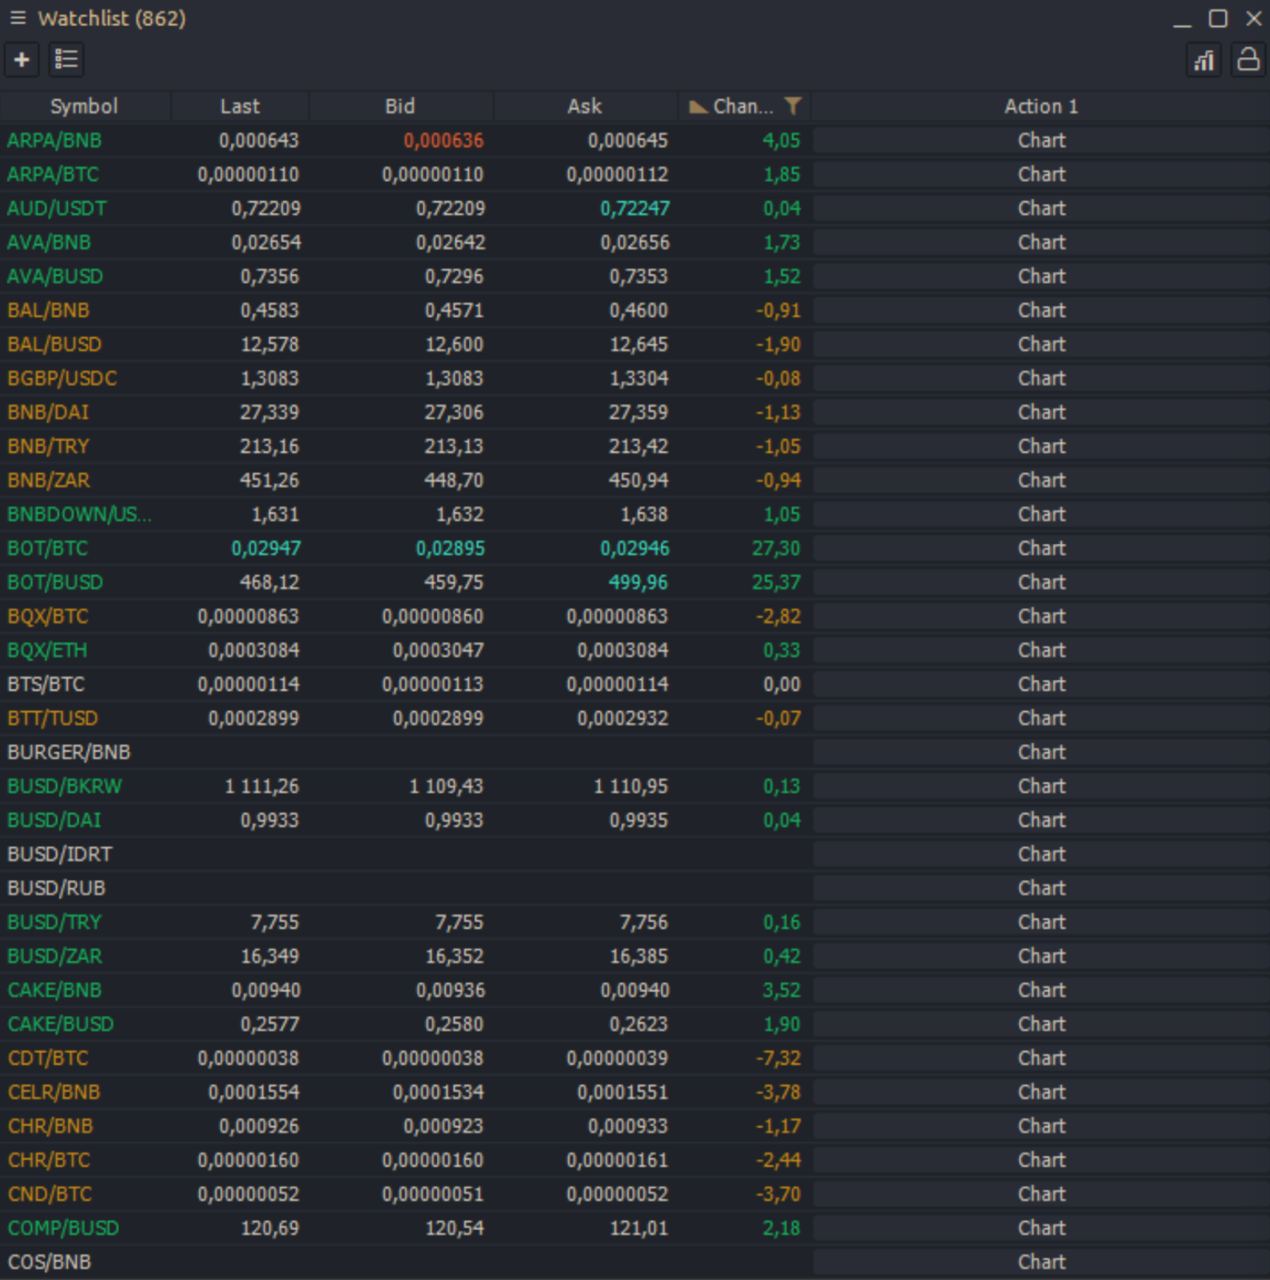Select the BGBP/USDC symbol
Image resolution: width=1270 pixels, height=1280 pixels.
62,378
